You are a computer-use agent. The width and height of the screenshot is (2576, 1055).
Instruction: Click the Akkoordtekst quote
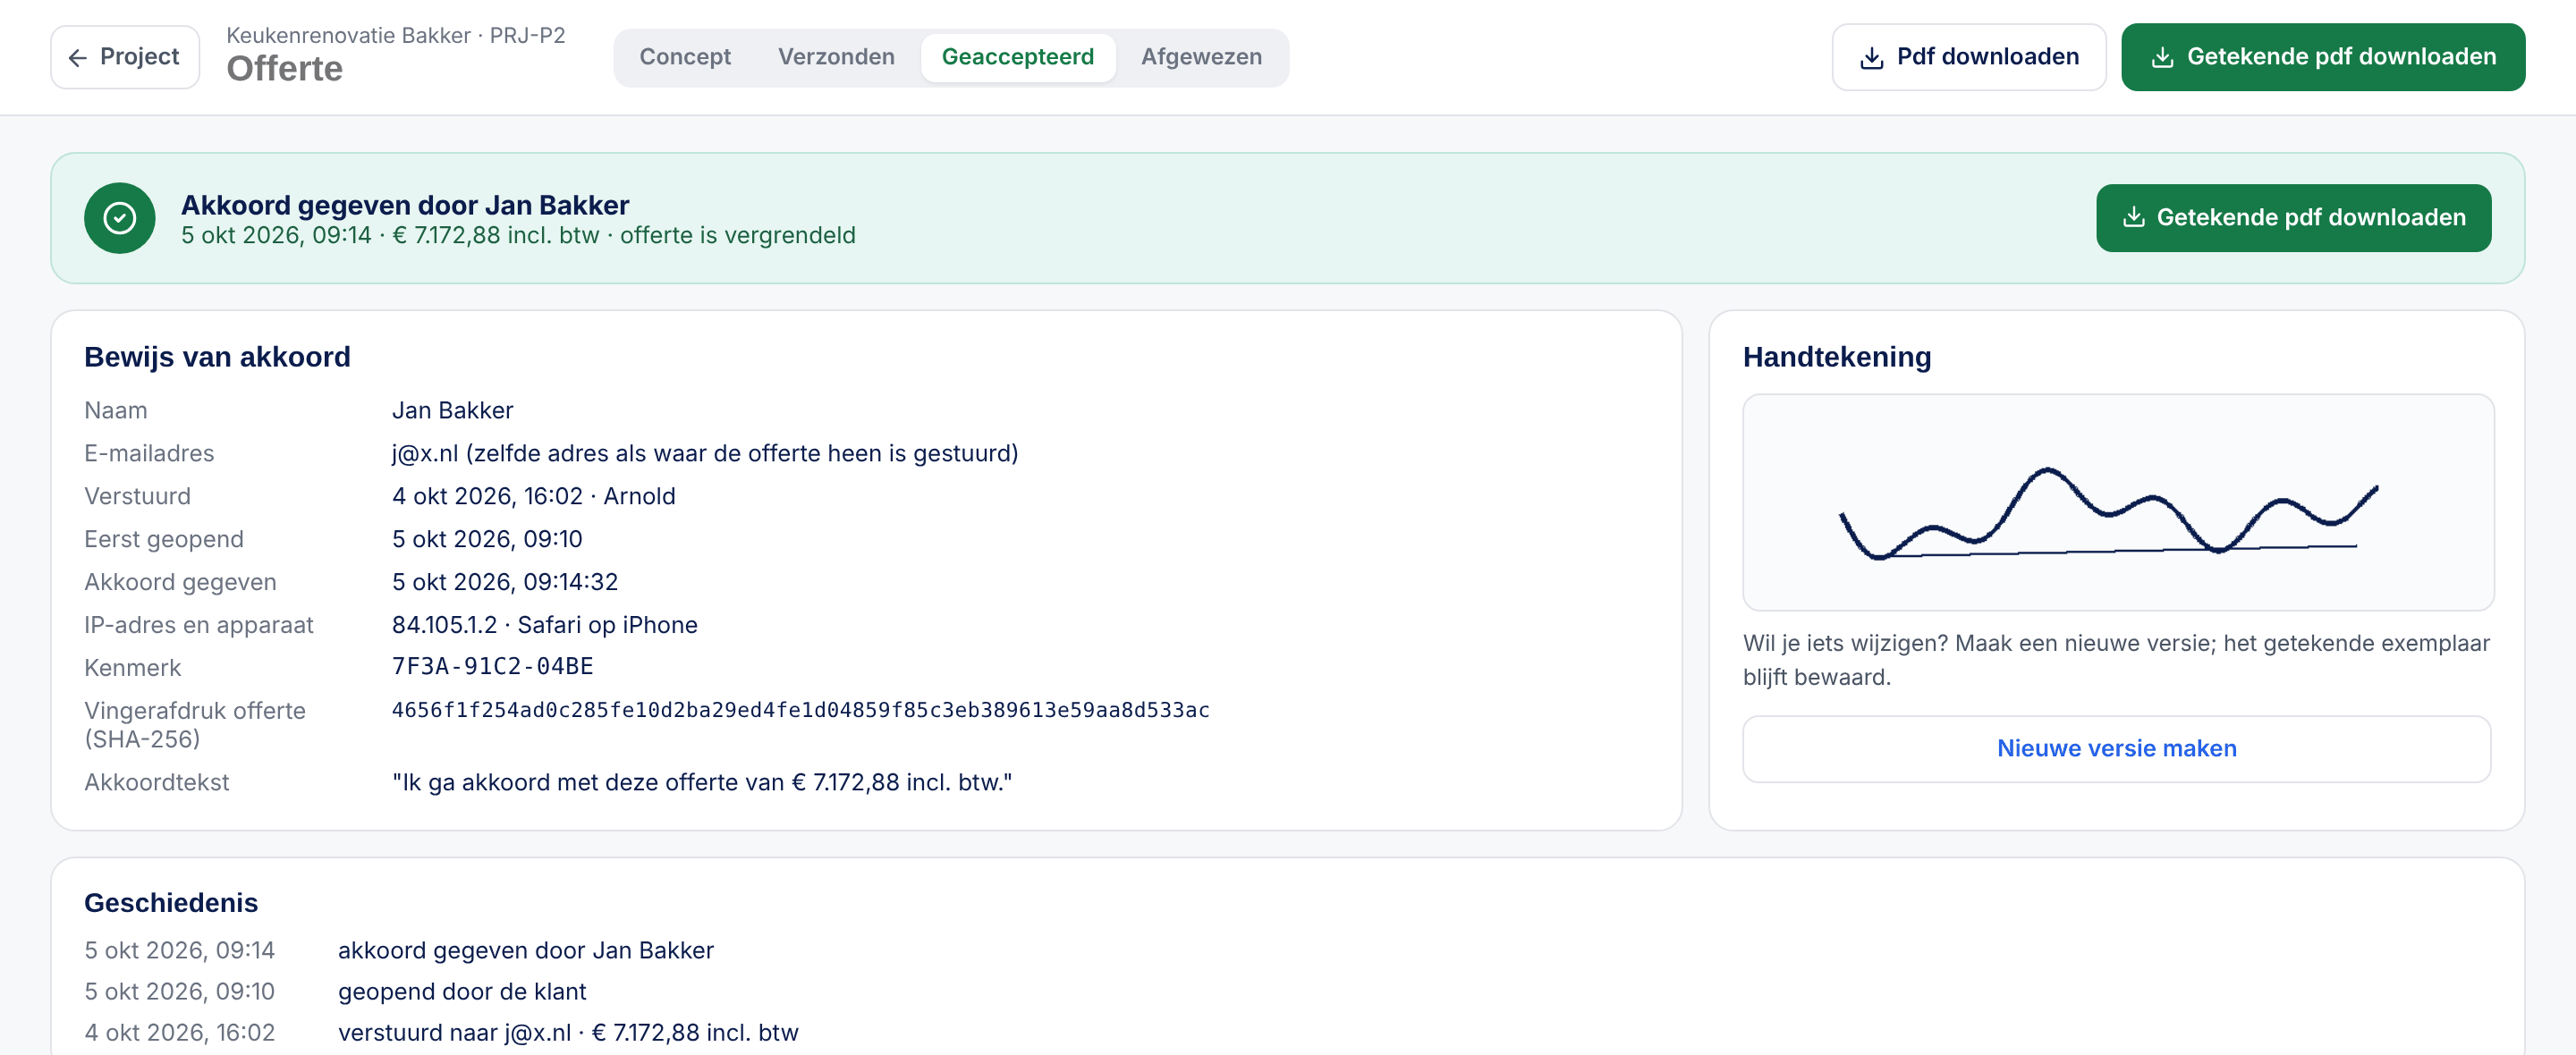(x=702, y=783)
